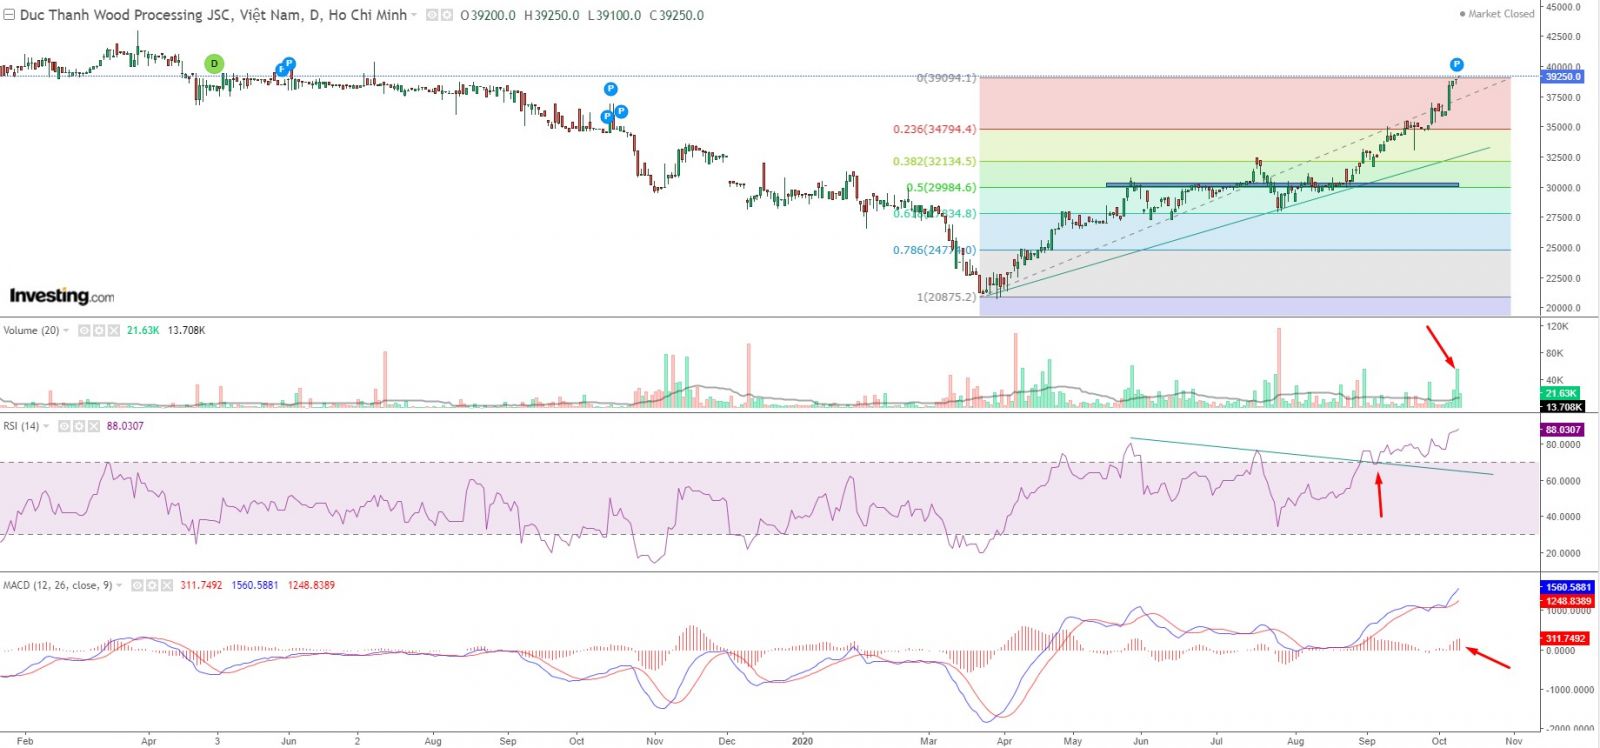Click the current price tag 39250.0

[x=1563, y=76]
